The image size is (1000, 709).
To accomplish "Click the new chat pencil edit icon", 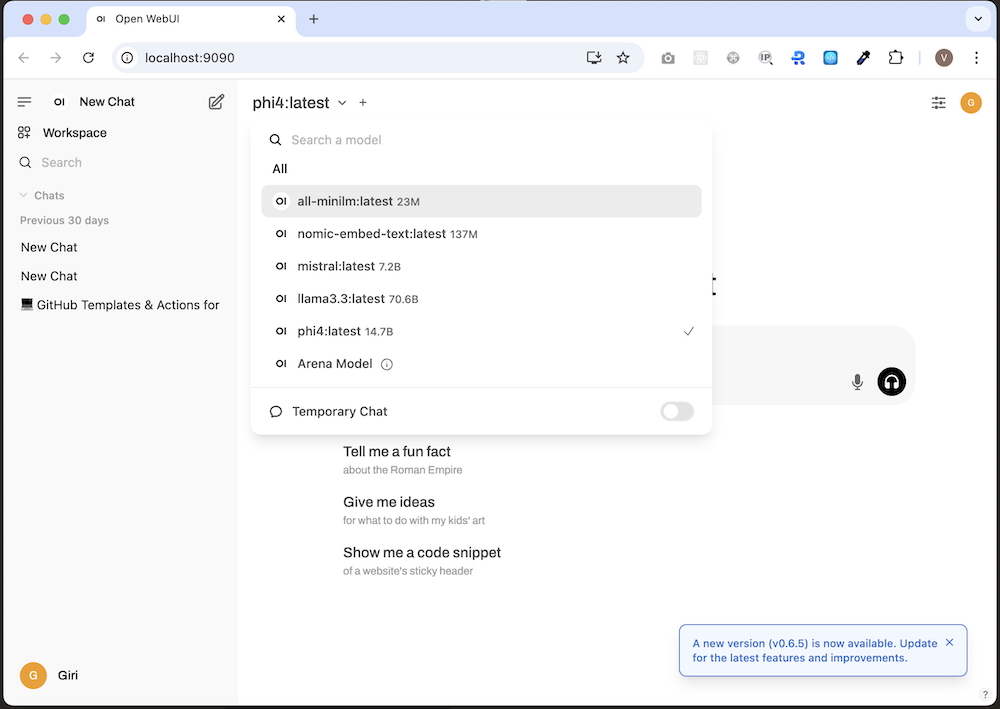I will 216,102.
